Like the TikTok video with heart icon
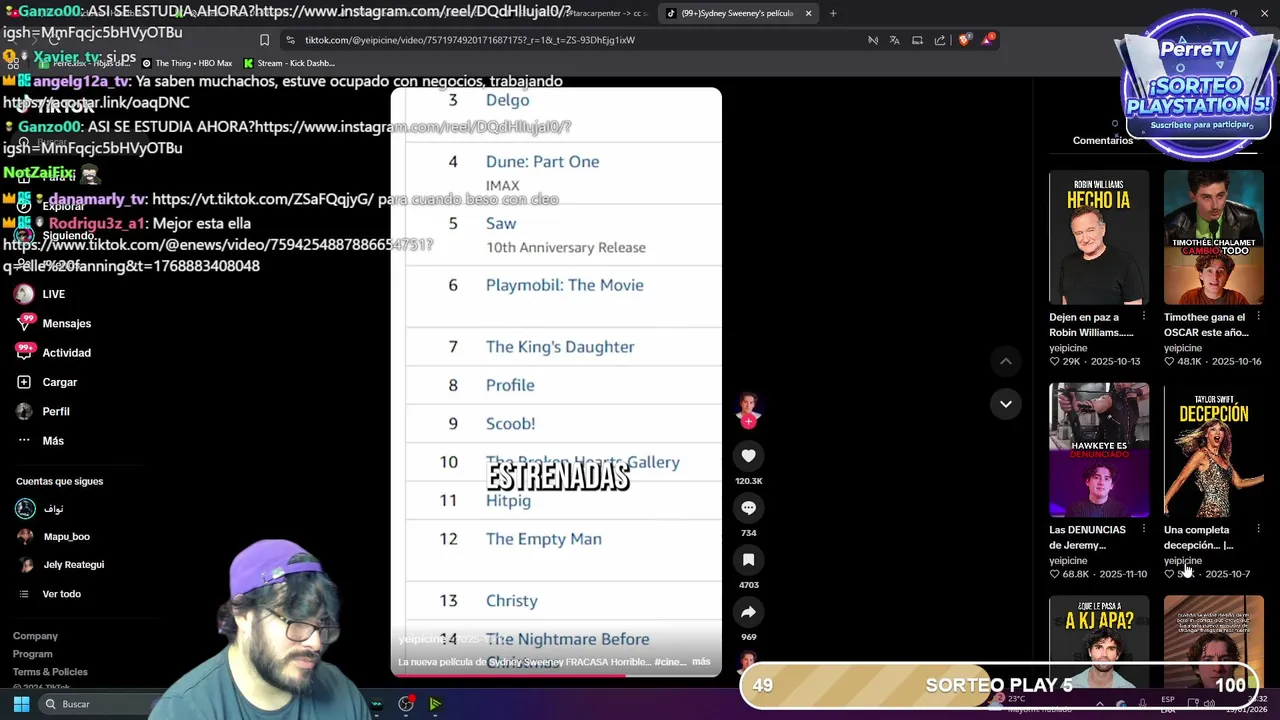1280x720 pixels. [748, 456]
